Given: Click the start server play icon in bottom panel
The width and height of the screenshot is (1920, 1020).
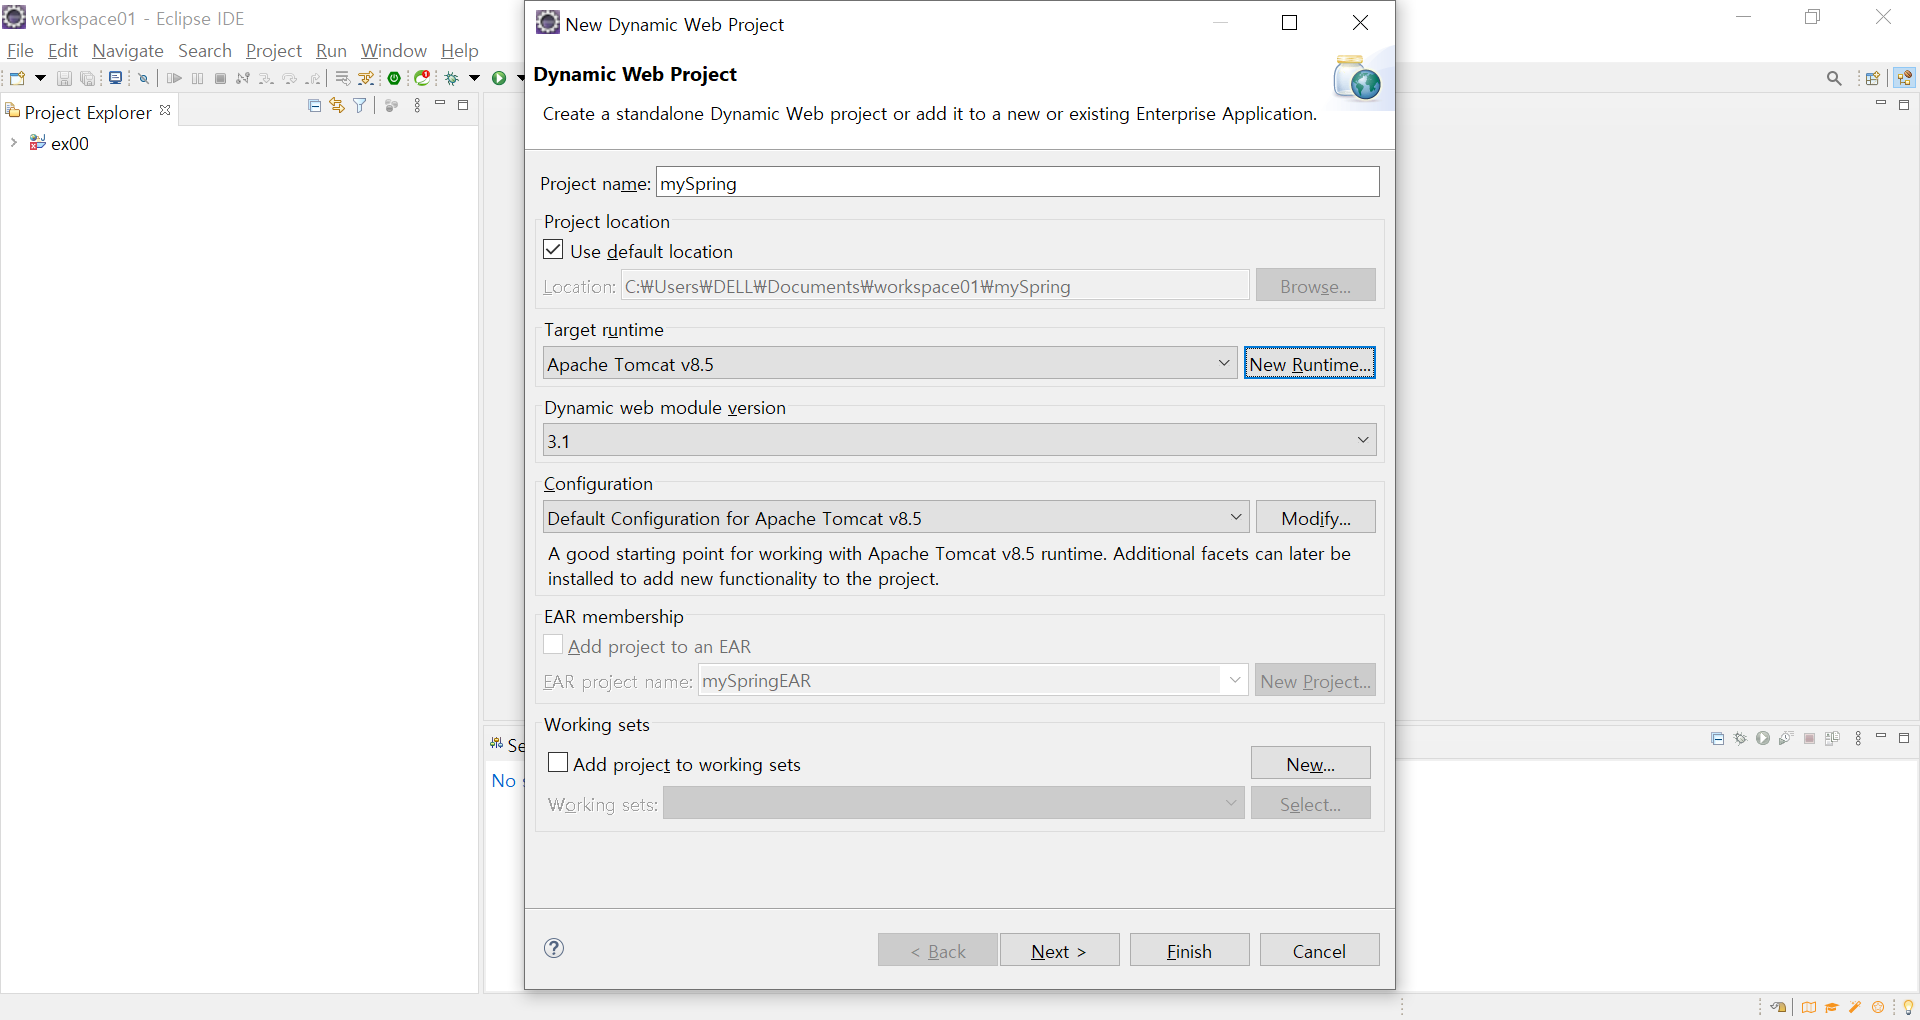Looking at the screenshot, I should point(1763,738).
